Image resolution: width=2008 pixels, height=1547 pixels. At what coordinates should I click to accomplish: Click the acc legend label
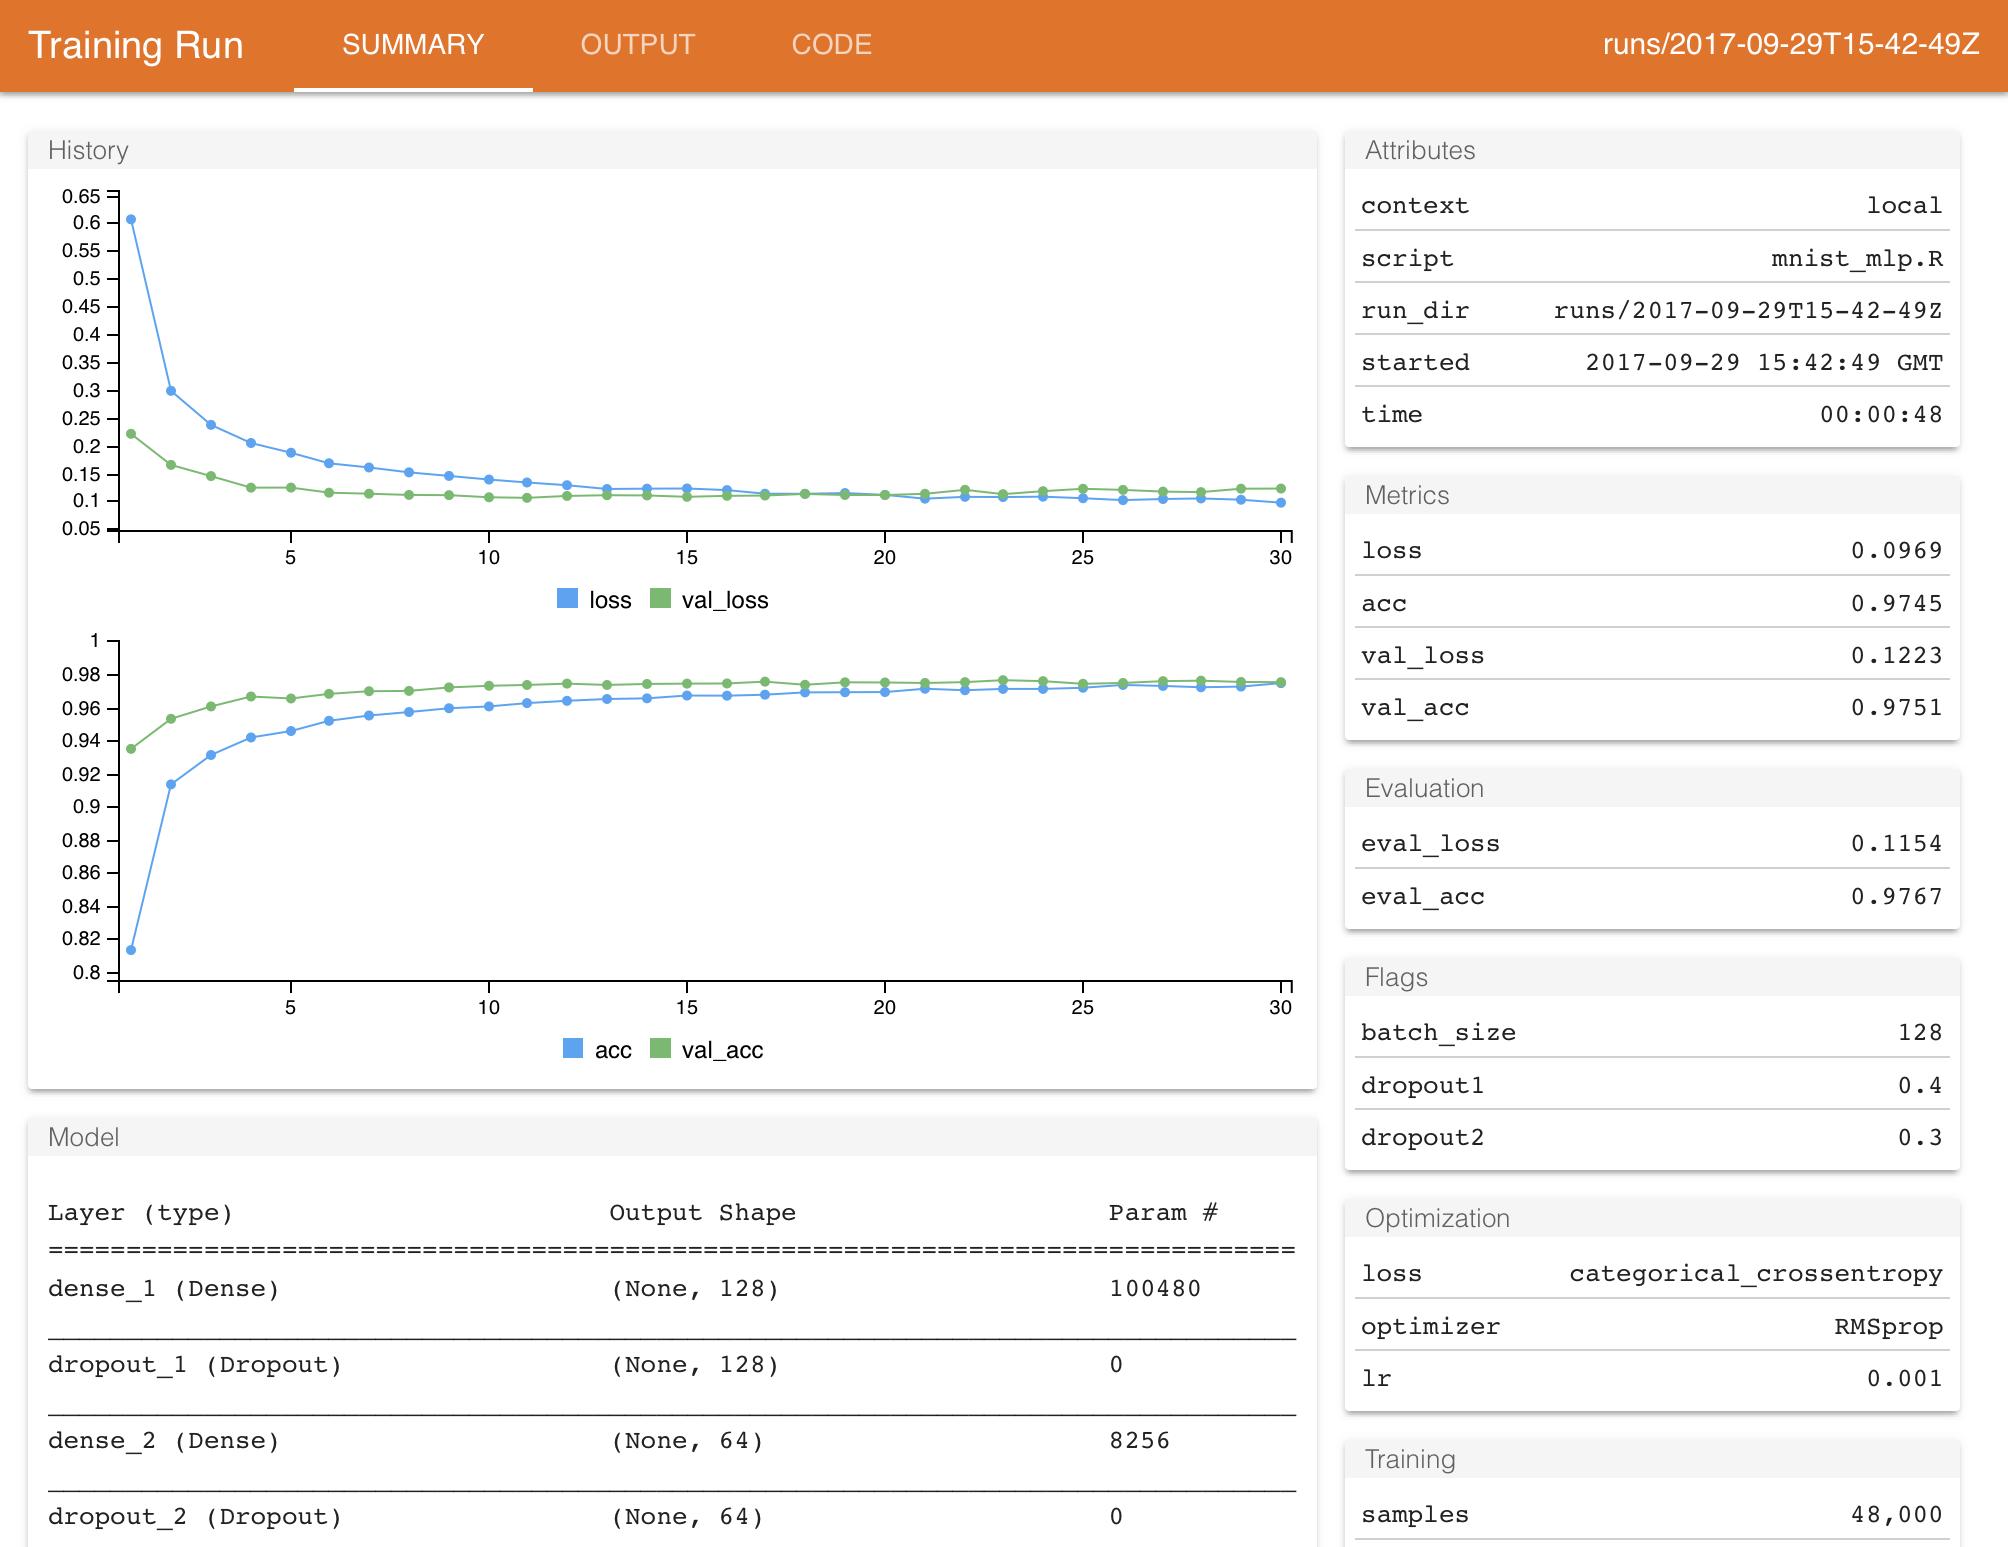click(613, 1050)
